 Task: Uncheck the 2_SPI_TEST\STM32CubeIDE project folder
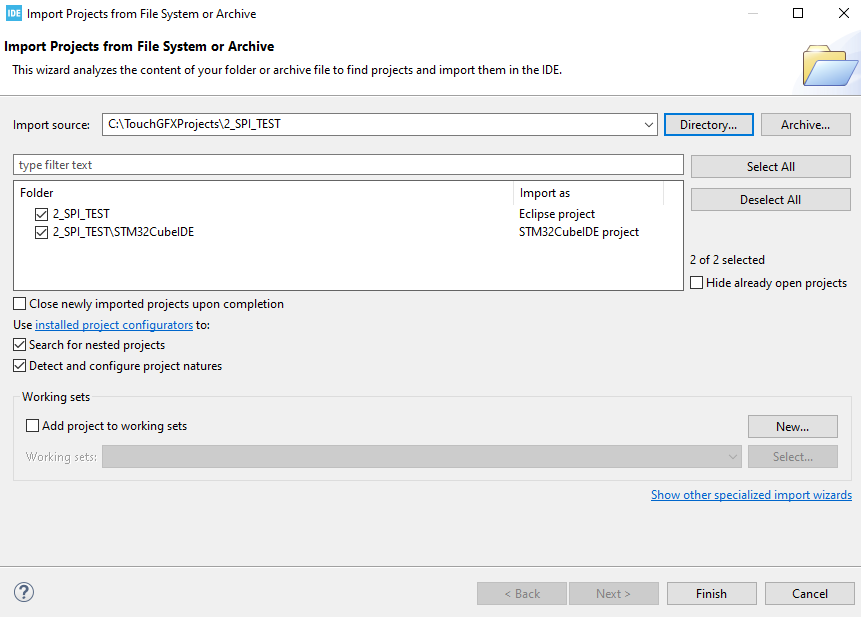click(x=41, y=232)
